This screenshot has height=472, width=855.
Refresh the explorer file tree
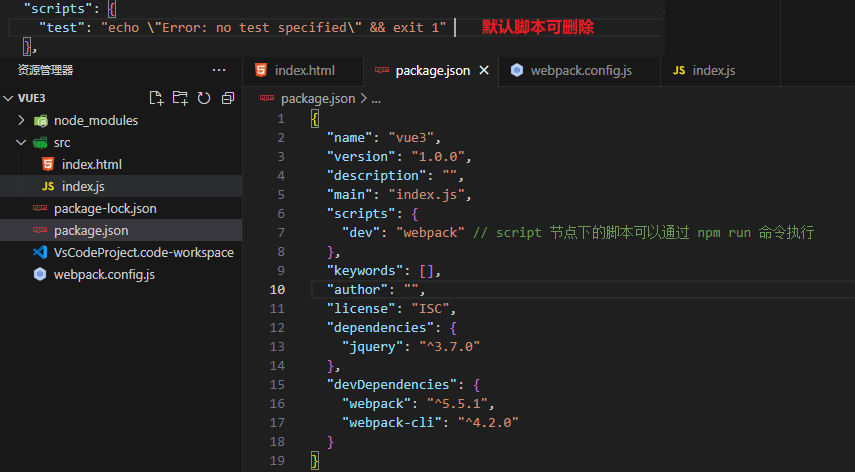click(204, 98)
